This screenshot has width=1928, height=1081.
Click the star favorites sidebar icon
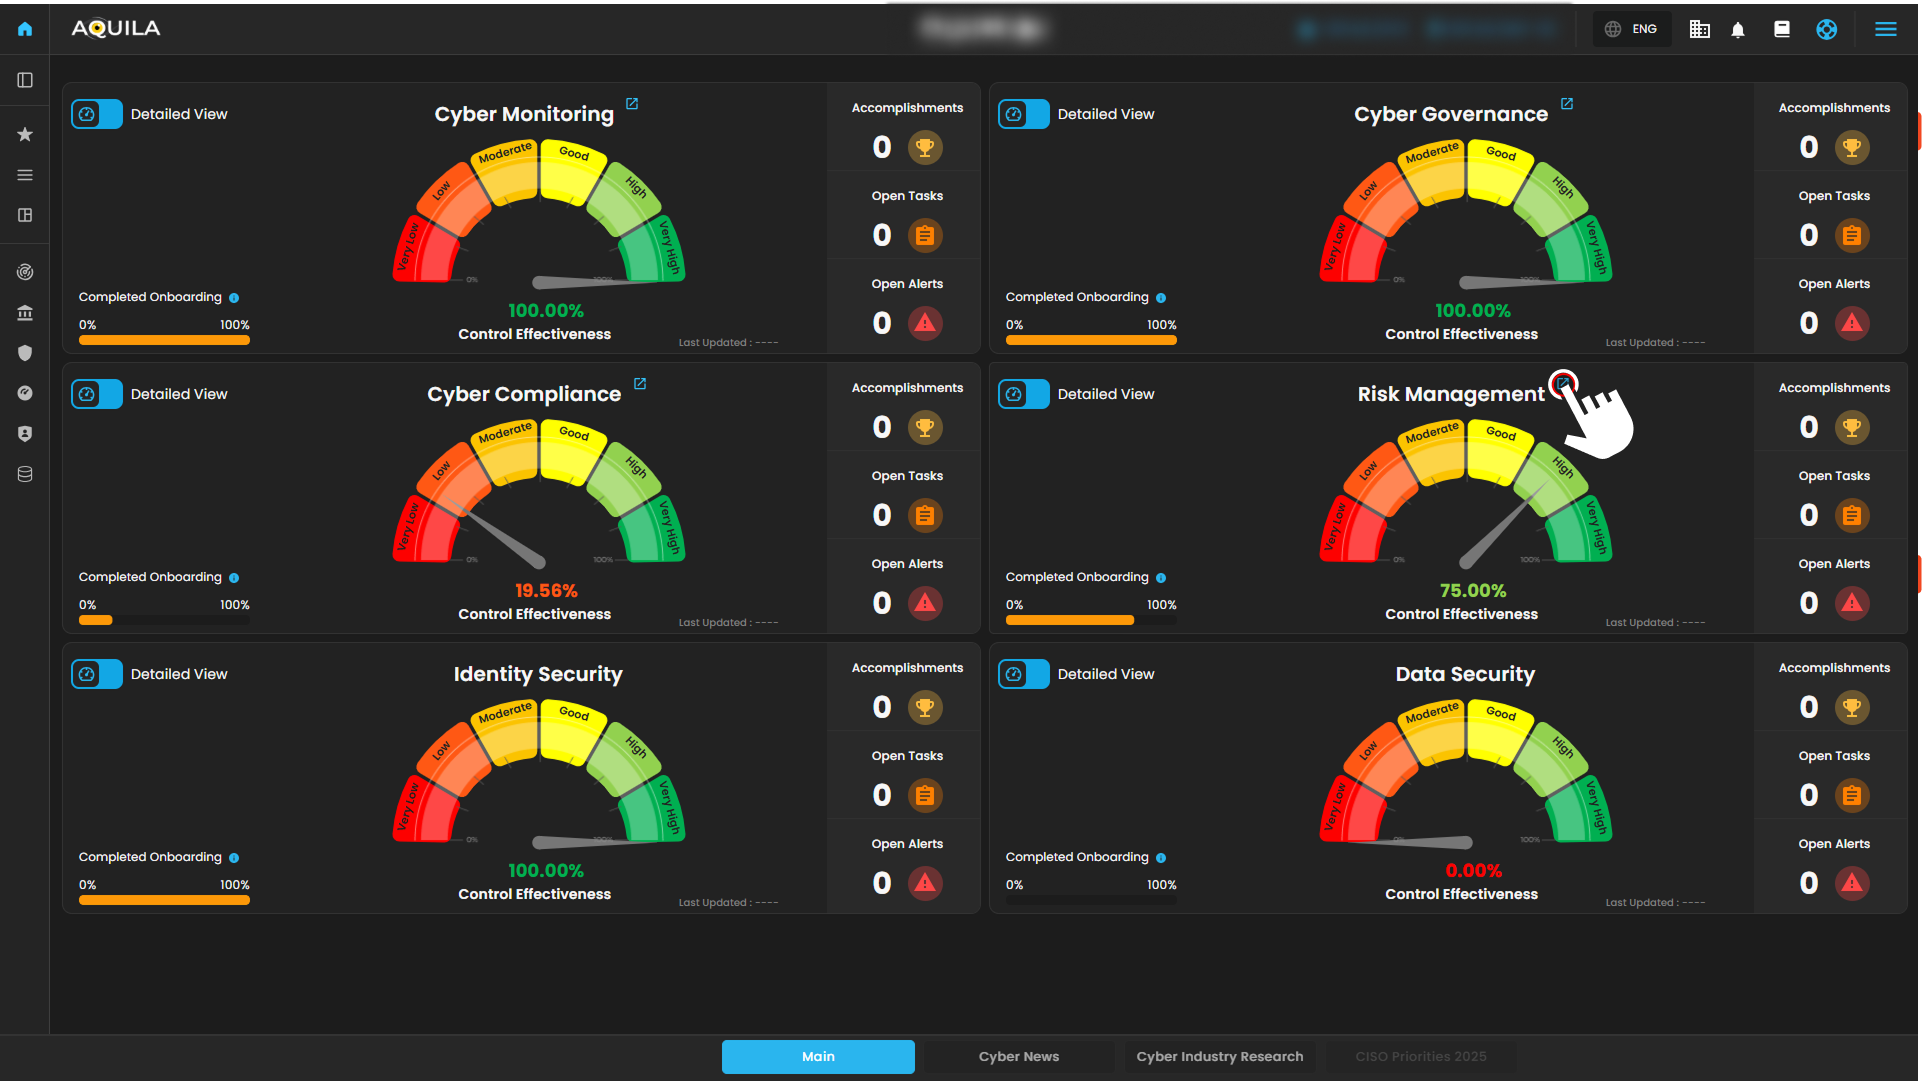(x=25, y=134)
